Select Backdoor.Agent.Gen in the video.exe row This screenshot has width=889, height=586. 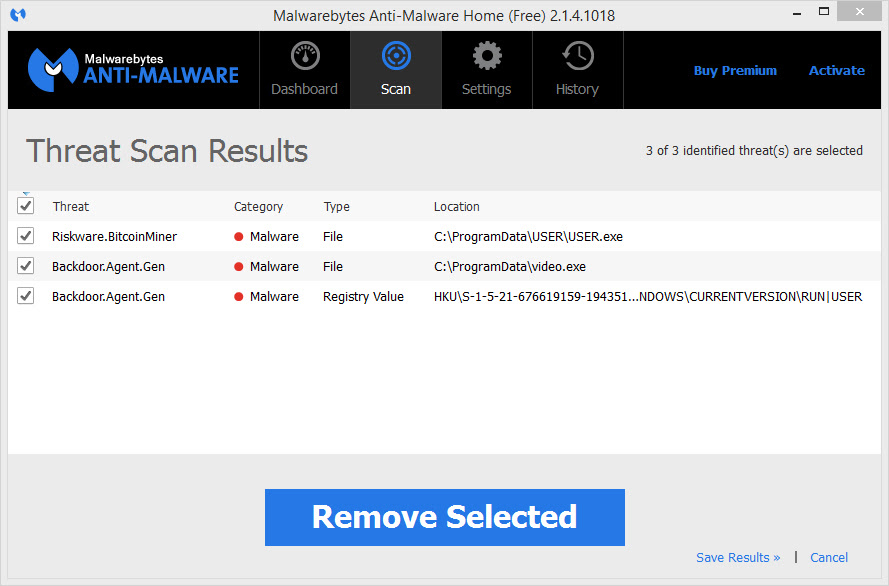point(108,267)
